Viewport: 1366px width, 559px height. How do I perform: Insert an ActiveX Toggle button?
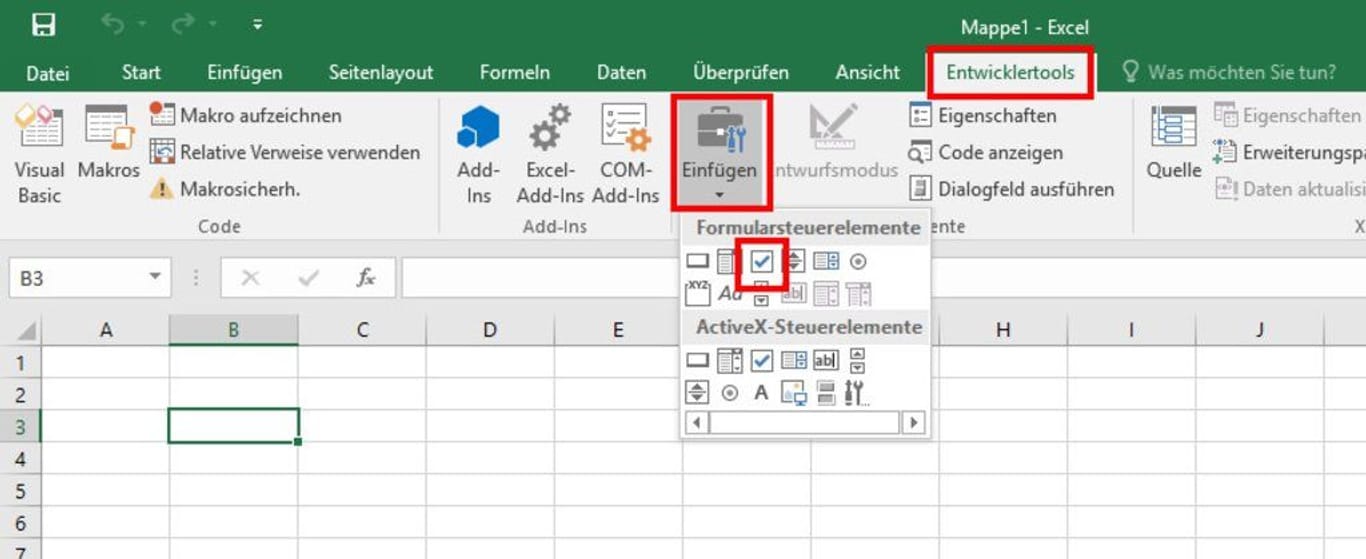(826, 393)
